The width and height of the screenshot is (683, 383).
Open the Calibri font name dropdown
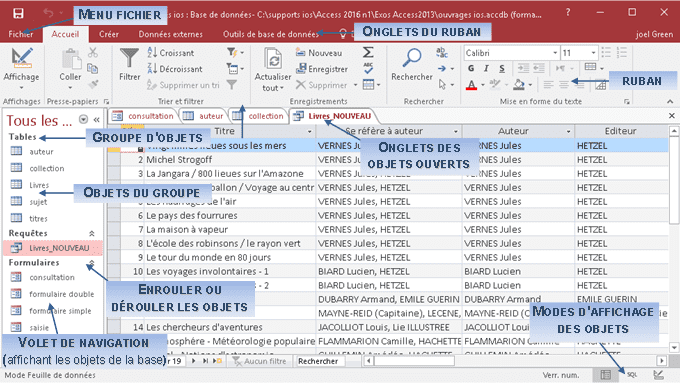tap(555, 53)
